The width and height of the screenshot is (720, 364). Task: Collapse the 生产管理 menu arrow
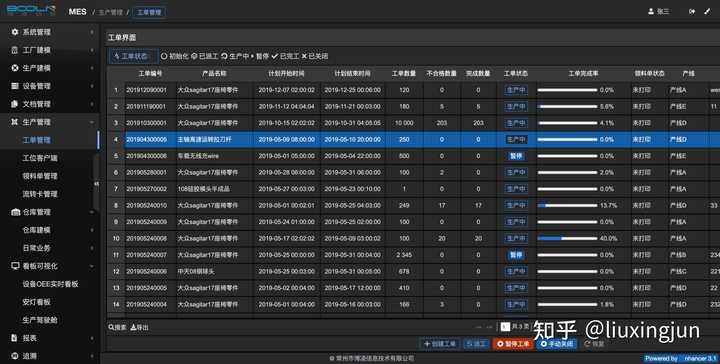pyautogui.click(x=92, y=122)
